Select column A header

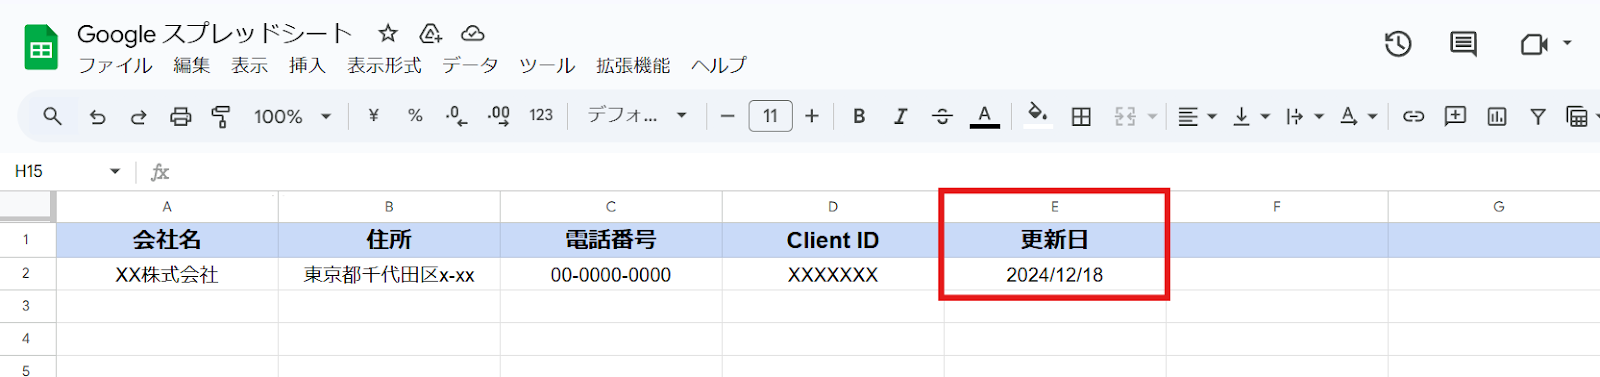167,207
